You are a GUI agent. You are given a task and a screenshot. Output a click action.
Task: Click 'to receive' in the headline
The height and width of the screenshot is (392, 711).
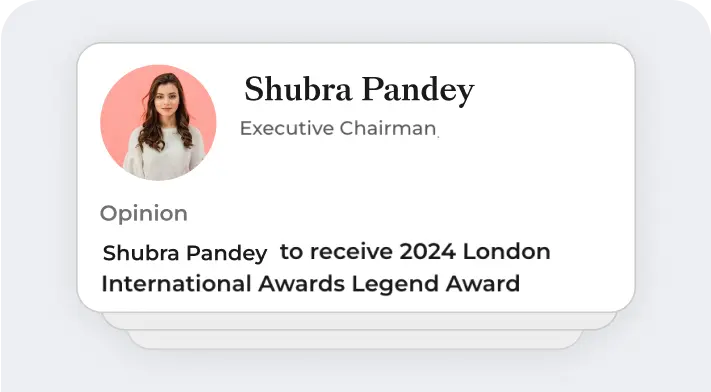tap(336, 251)
